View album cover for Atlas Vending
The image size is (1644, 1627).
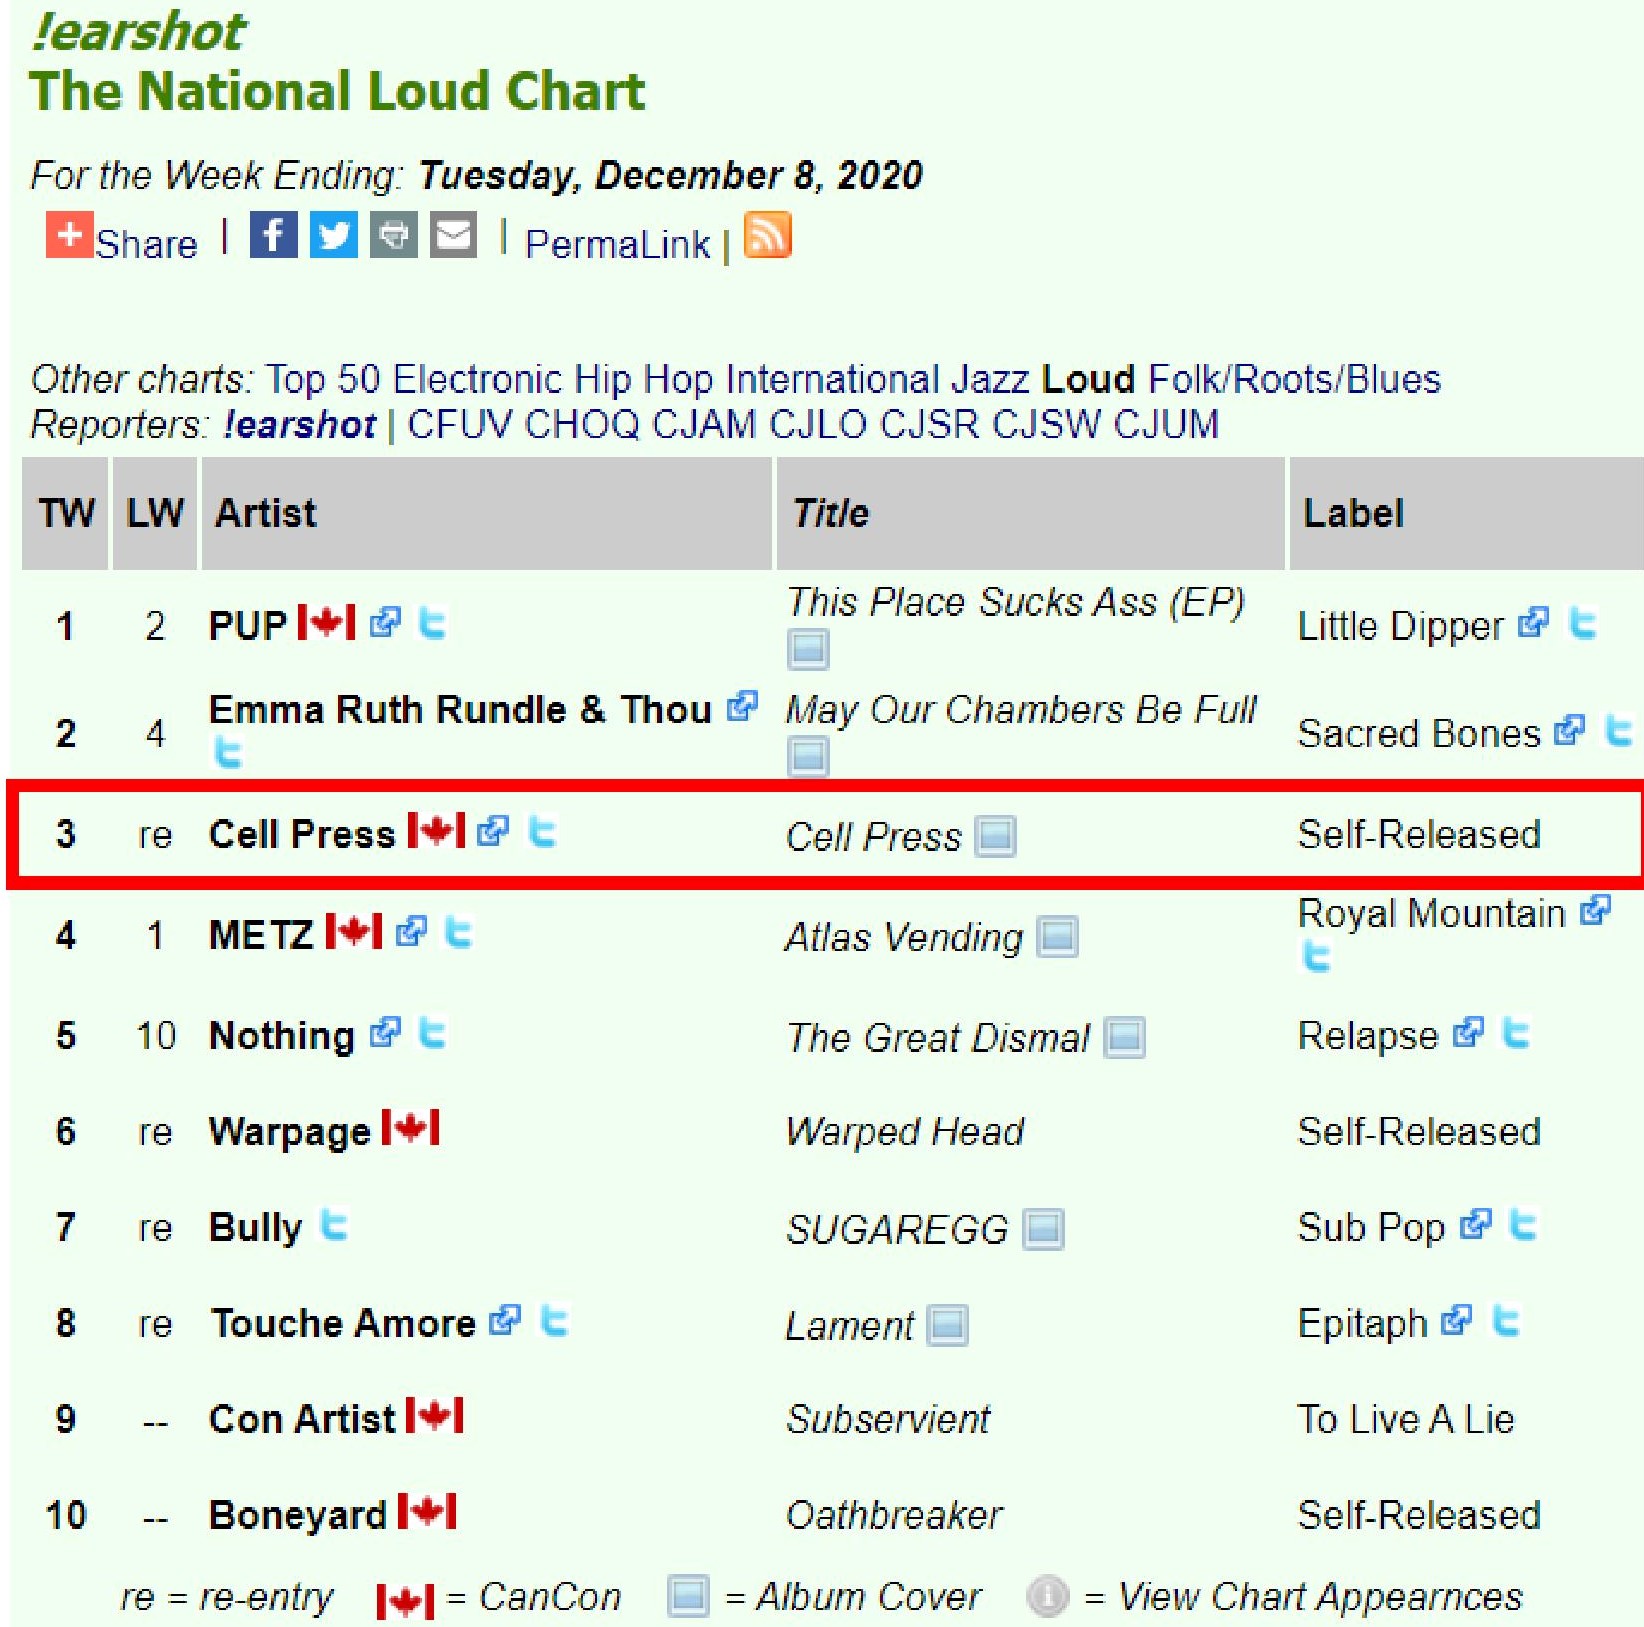point(1057,937)
